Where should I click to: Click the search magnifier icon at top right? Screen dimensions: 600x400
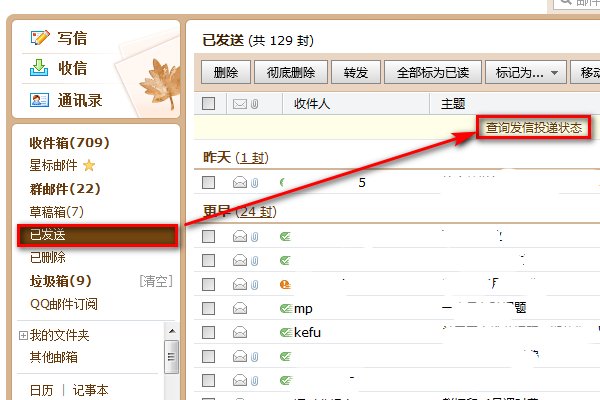coord(565,2)
